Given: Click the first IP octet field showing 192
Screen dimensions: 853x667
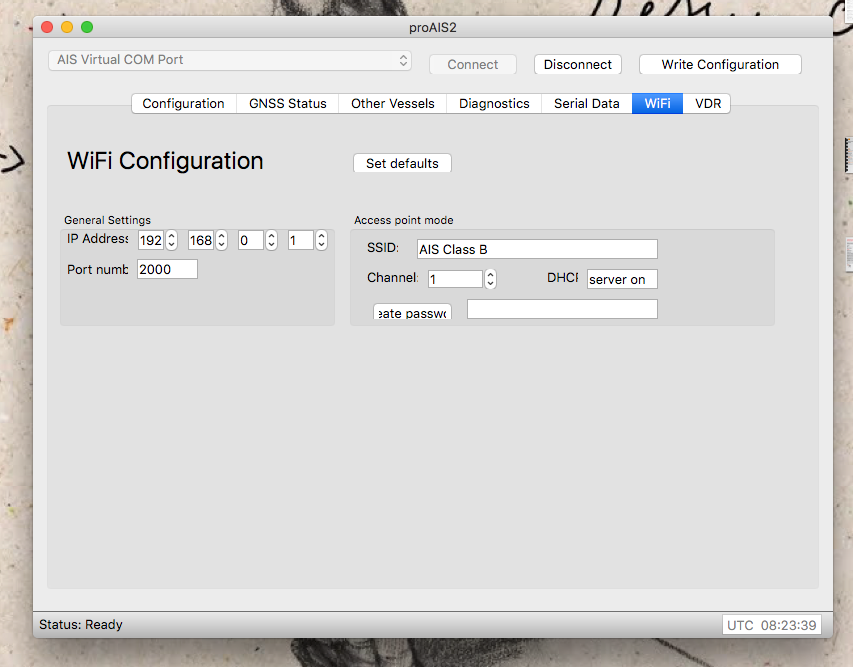Looking at the screenshot, I should (151, 240).
